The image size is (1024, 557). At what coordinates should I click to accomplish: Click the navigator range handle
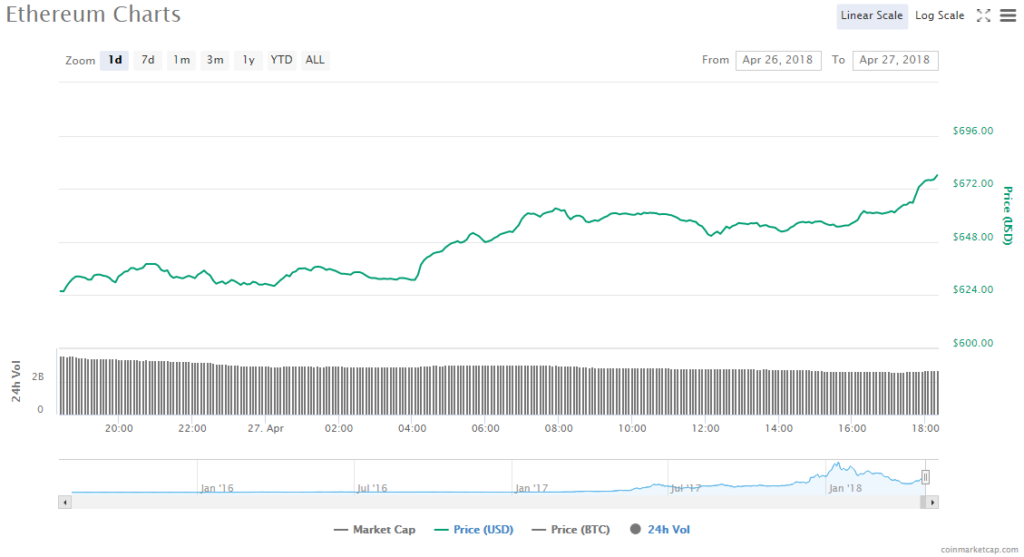926,477
